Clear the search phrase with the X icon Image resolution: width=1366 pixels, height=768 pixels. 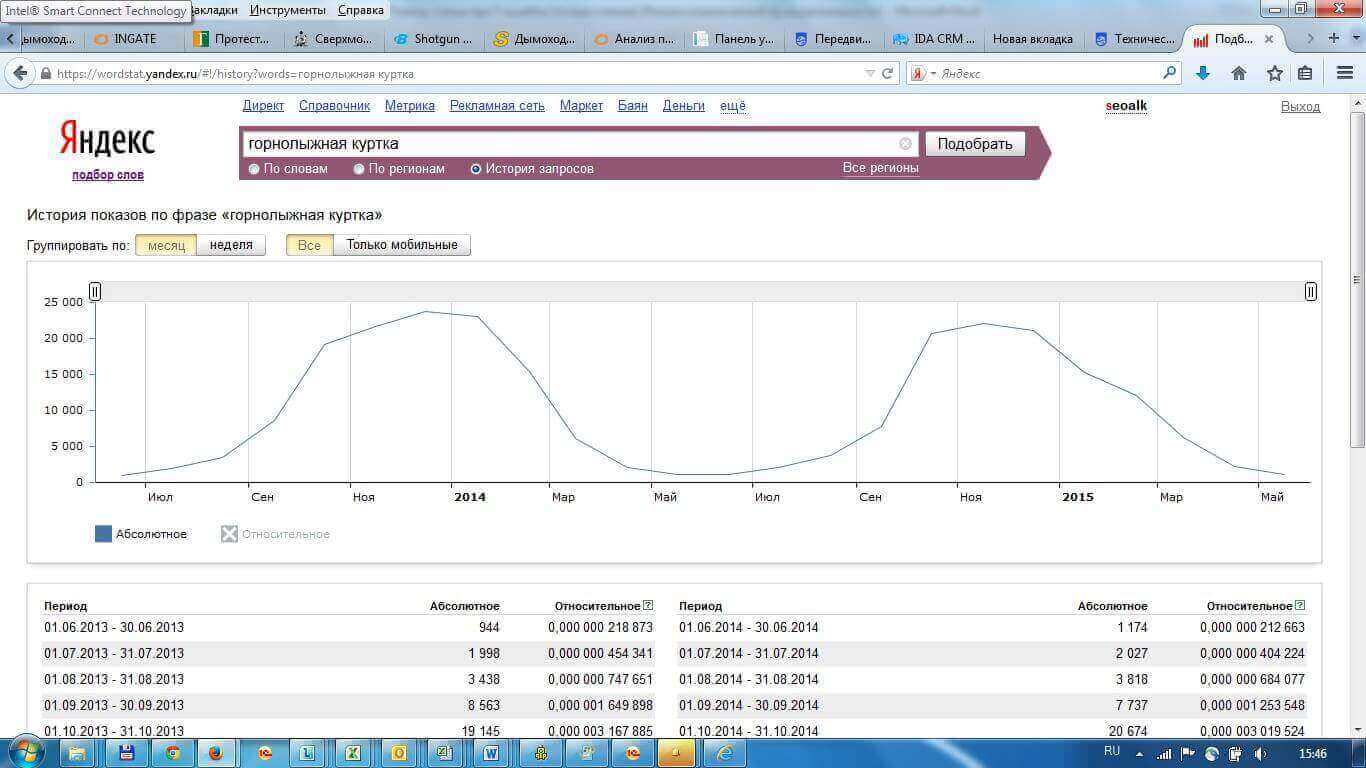pyautogui.click(x=905, y=144)
